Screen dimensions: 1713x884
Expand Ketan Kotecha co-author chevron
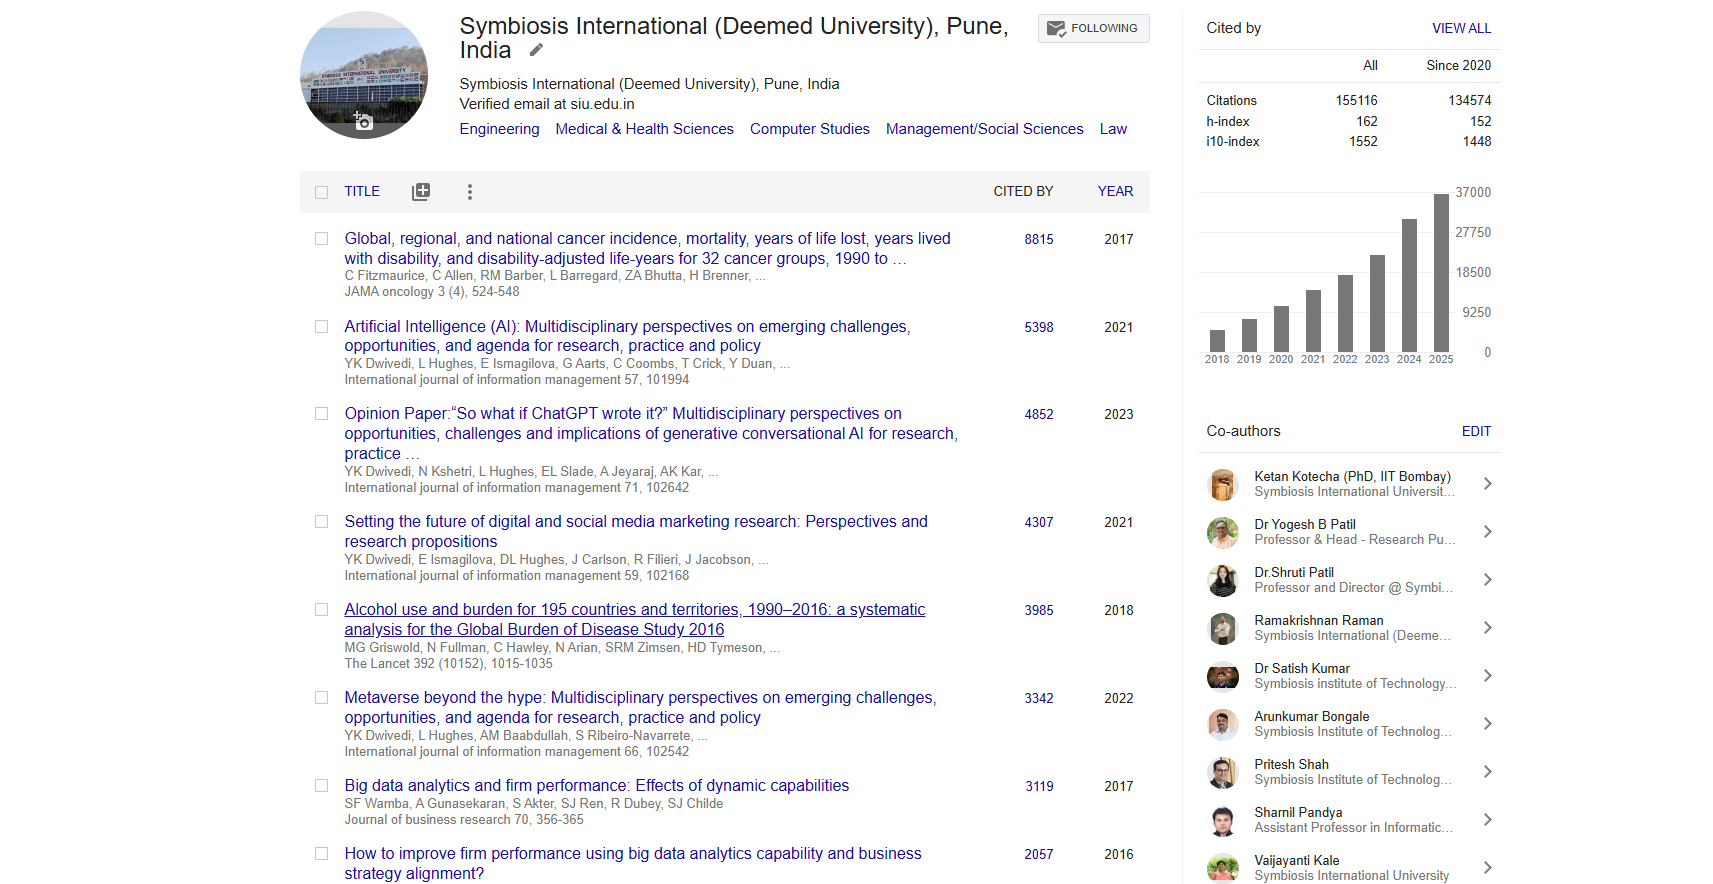(1487, 484)
